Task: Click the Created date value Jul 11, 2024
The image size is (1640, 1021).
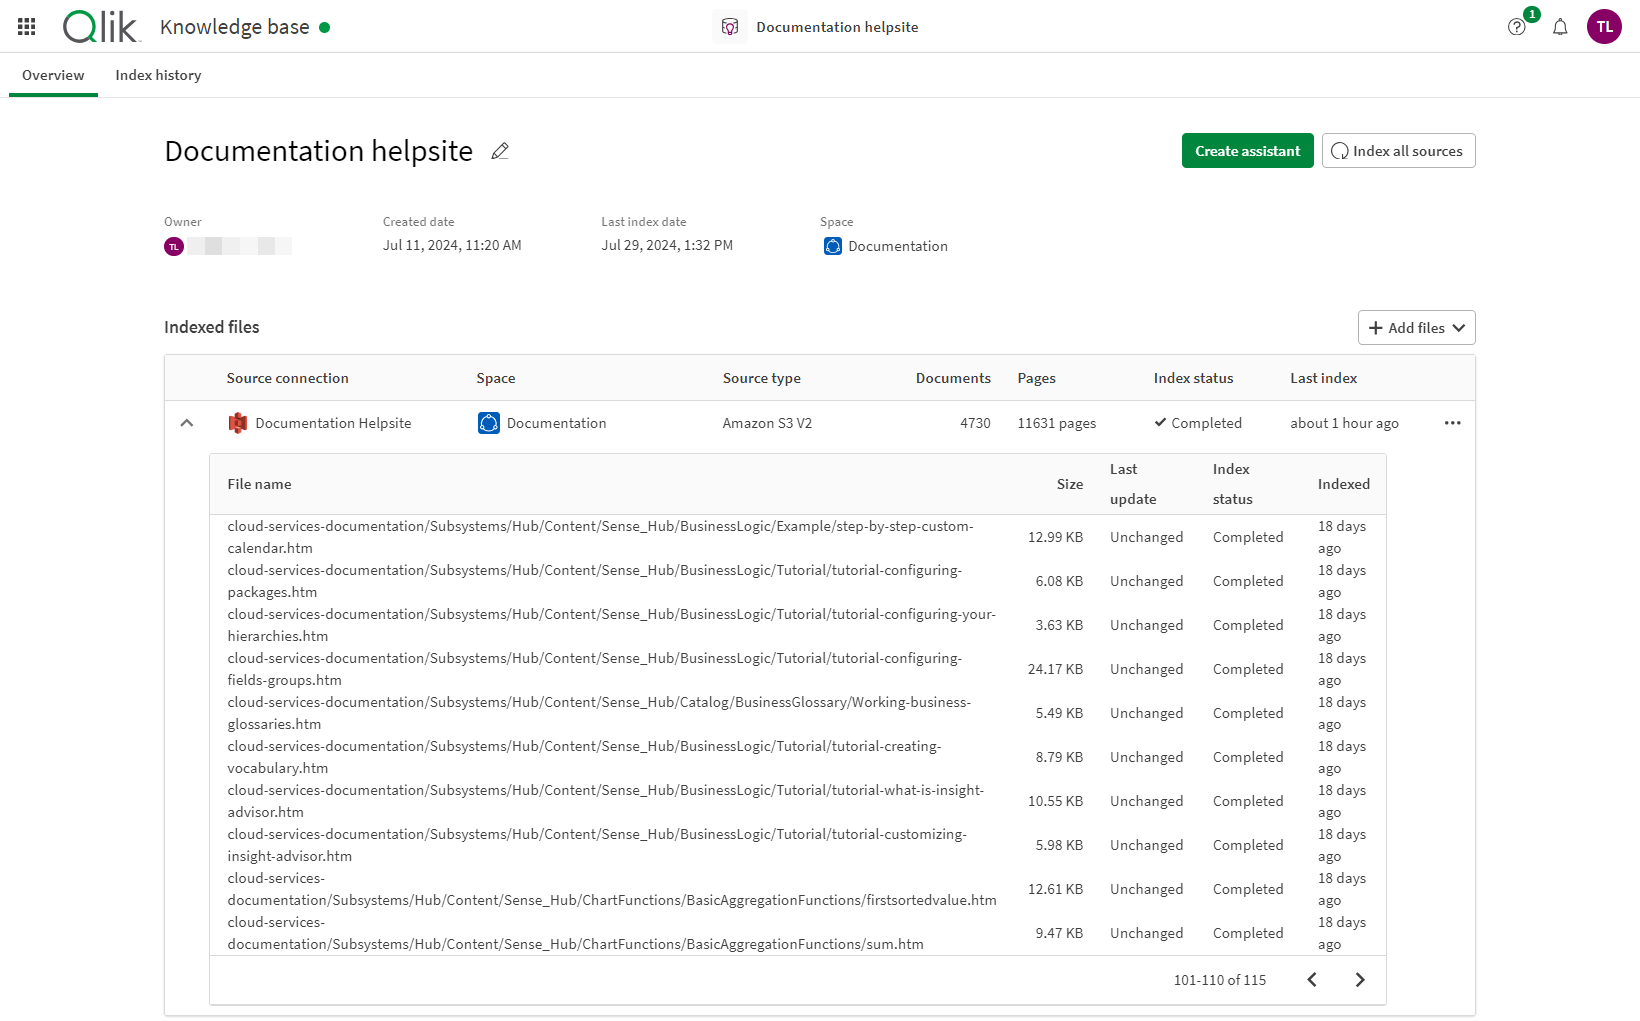Action: click(x=452, y=245)
